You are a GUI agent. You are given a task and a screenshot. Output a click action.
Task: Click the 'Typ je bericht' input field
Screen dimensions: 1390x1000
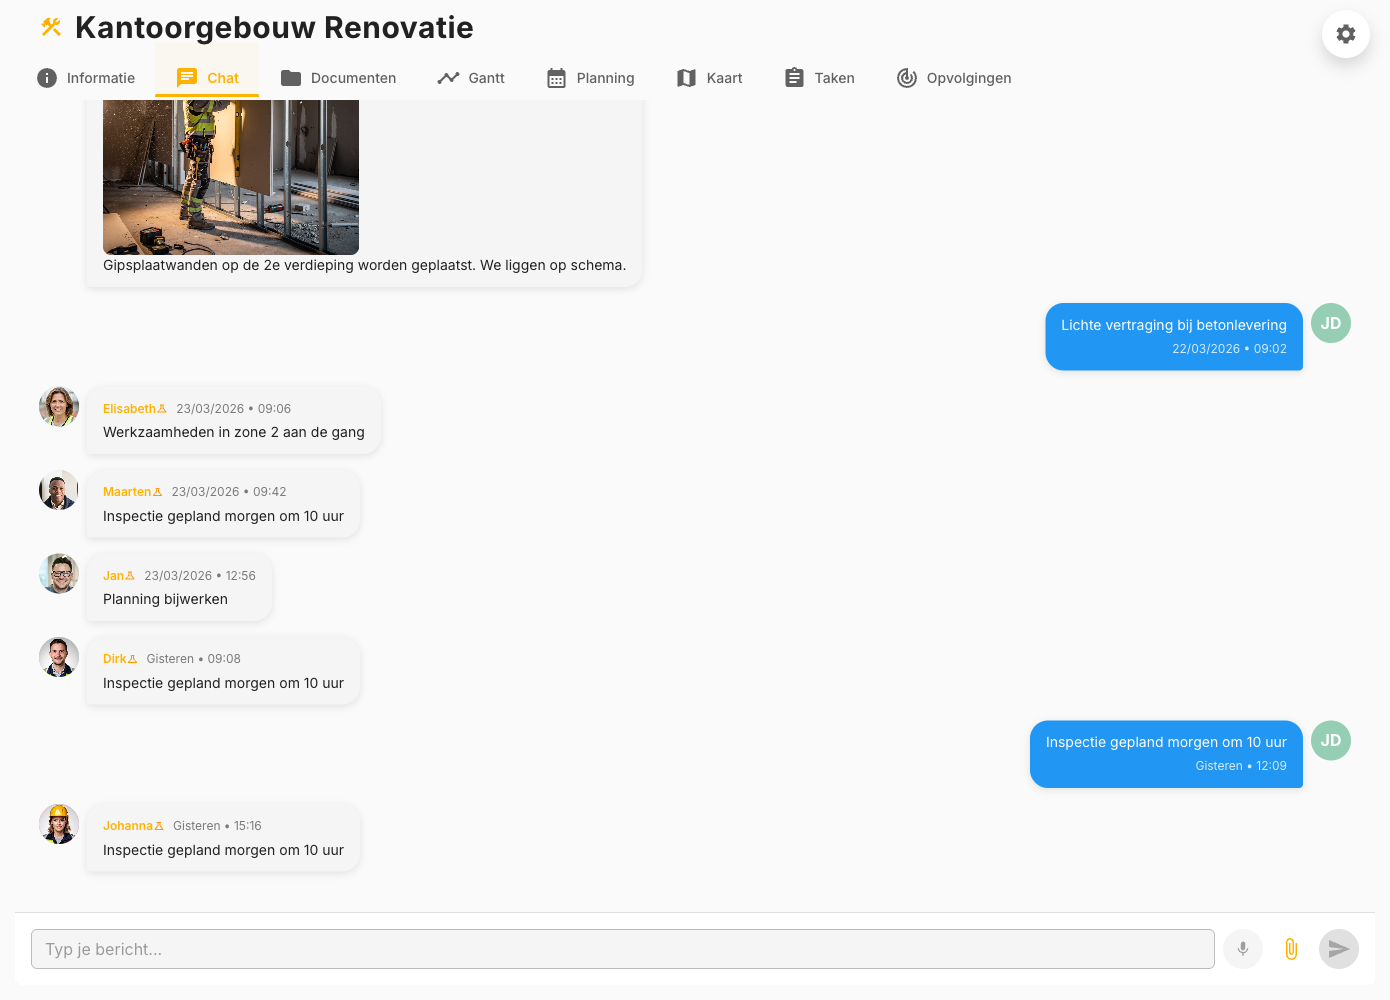click(620, 948)
